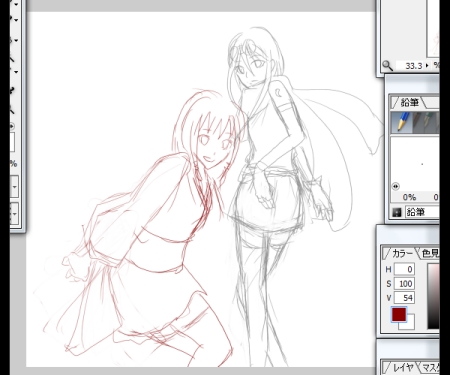Choose the dark pencil preset beside blue pencil
This screenshot has width=450, height=375.
pos(418,122)
